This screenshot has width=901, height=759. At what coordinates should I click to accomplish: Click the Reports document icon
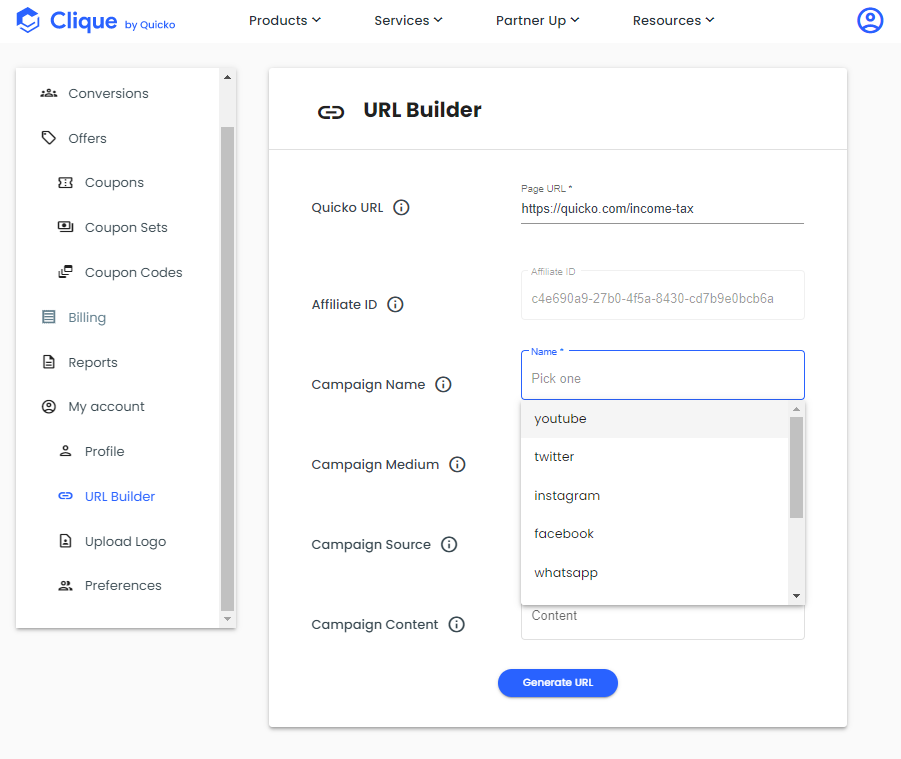pos(49,362)
